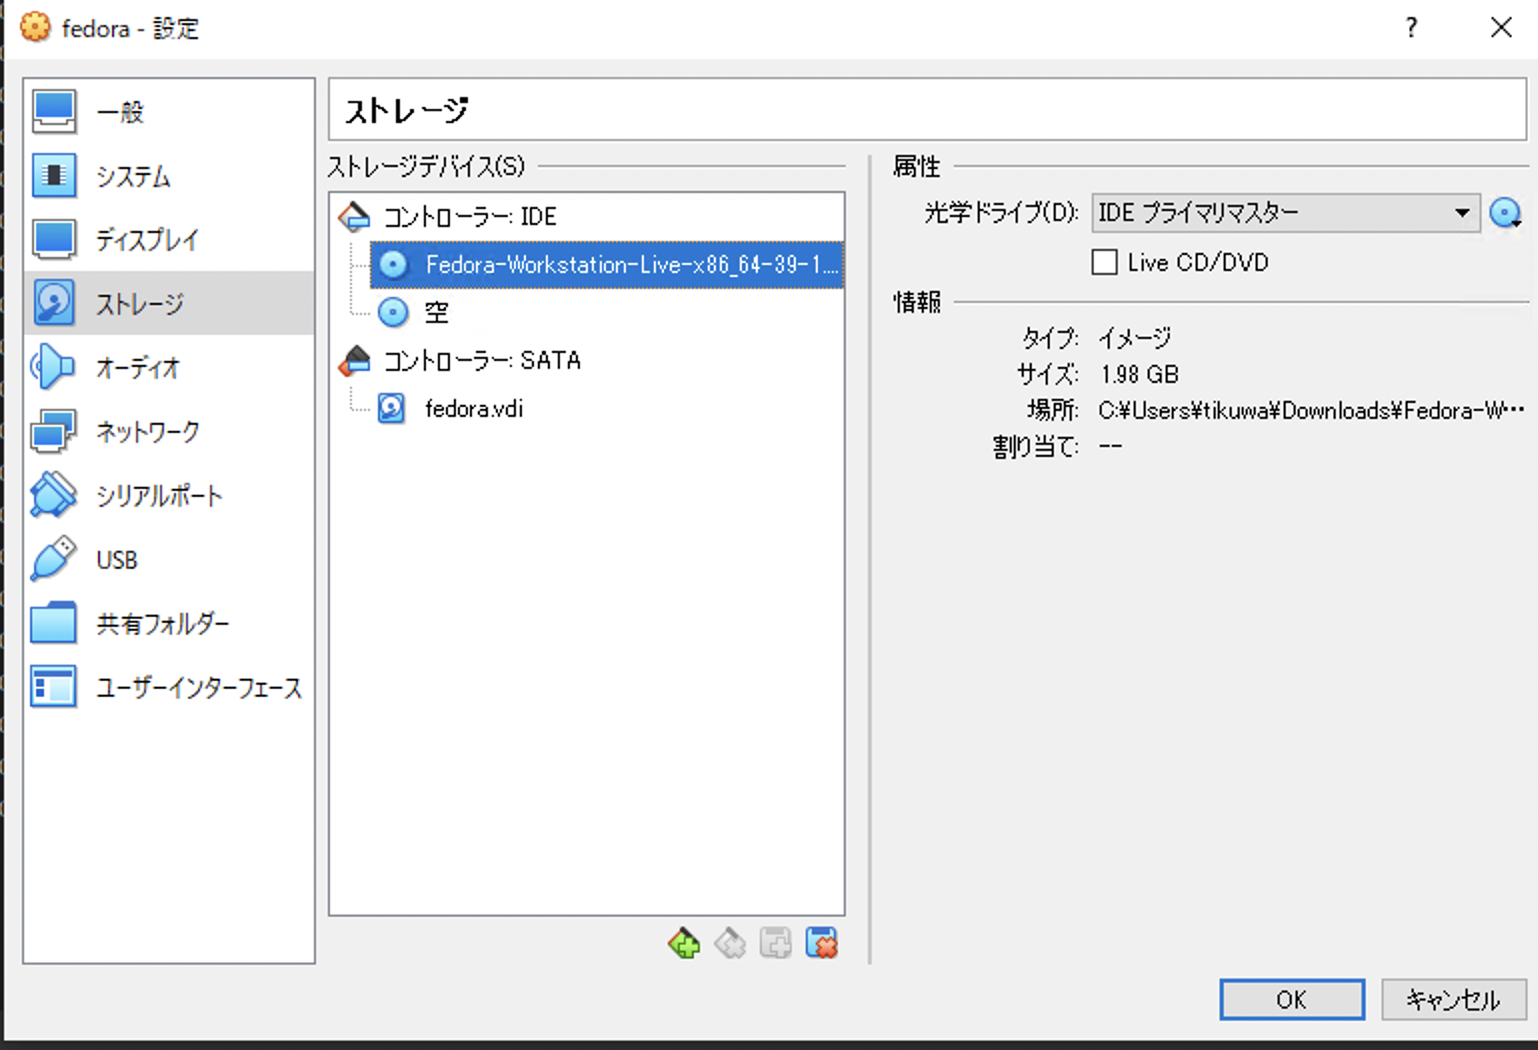
Task: Open the 共有フォルダー settings category
Action: [x=168, y=623]
